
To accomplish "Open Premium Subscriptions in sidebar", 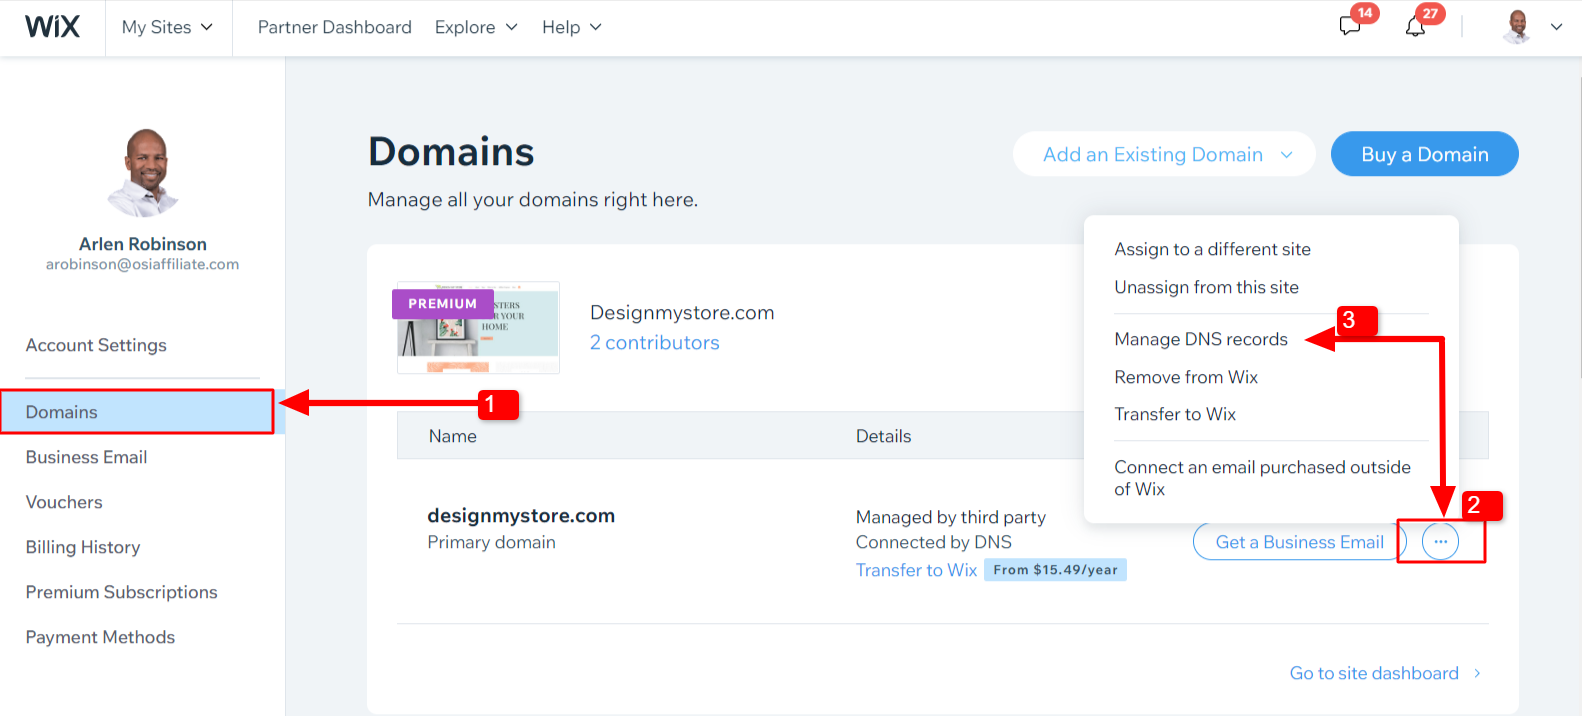I will [x=121, y=592].
